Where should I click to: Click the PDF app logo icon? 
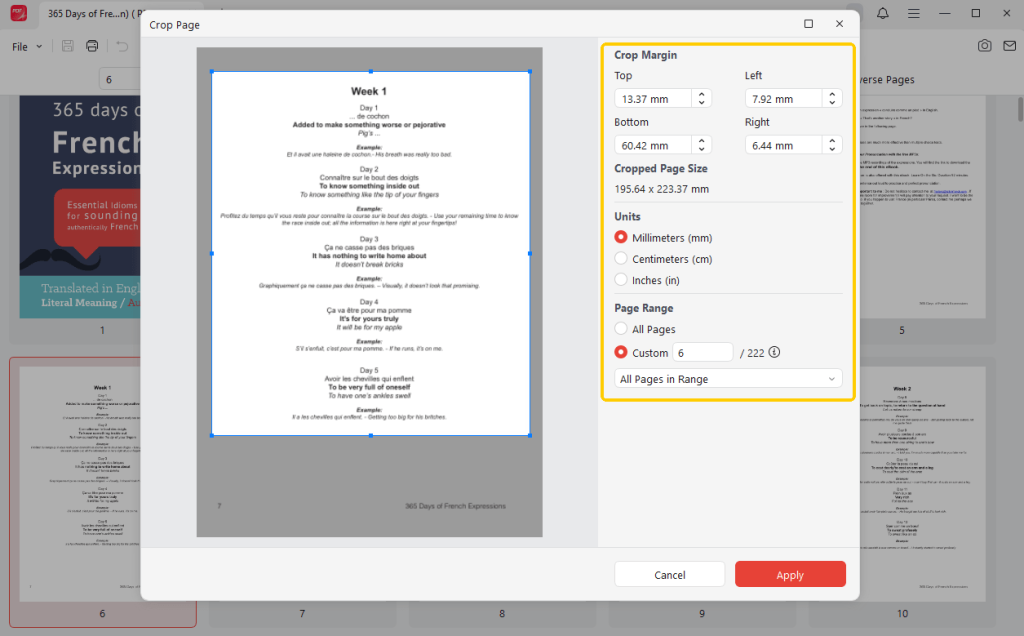tap(18, 13)
